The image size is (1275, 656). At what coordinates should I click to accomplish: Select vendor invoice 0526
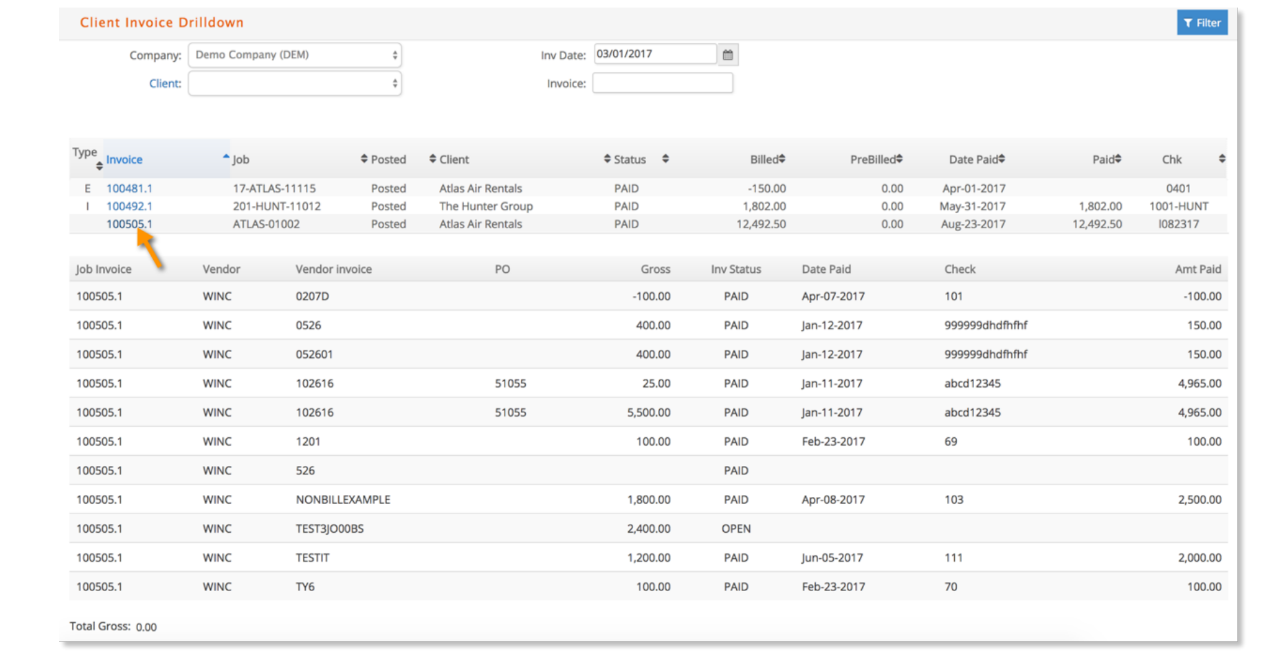click(308, 325)
